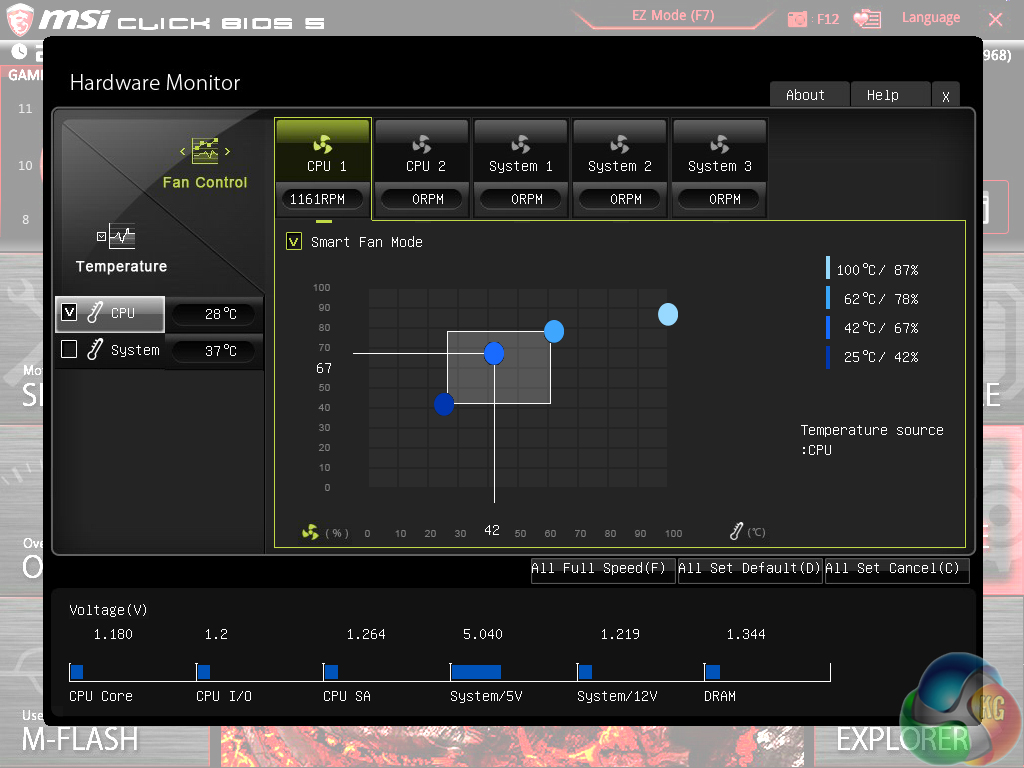This screenshot has width=1024, height=768.
Task: Click the Temperature checkbox graph icon
Action: click(116, 236)
